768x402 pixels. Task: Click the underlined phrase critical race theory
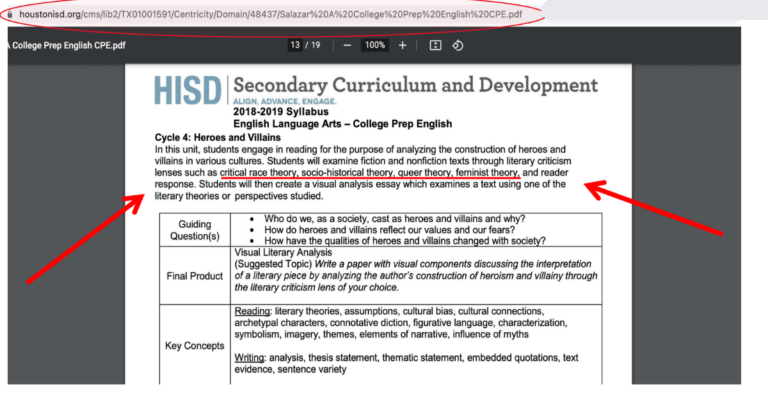click(262, 172)
